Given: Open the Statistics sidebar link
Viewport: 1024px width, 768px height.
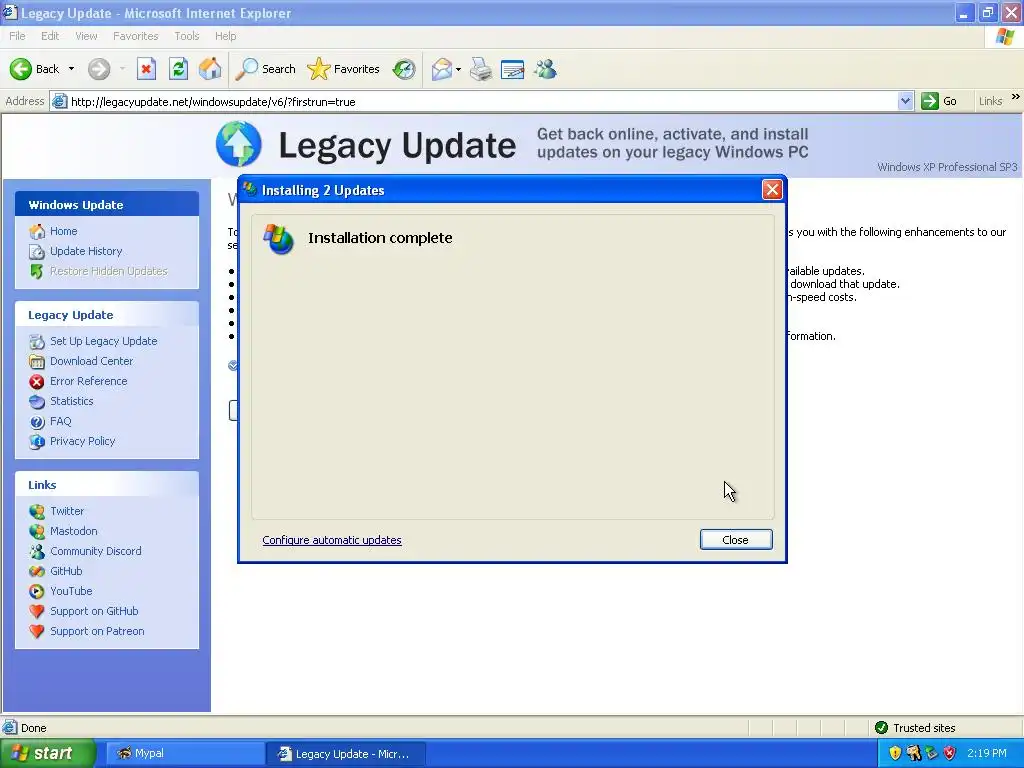Looking at the screenshot, I should (72, 401).
